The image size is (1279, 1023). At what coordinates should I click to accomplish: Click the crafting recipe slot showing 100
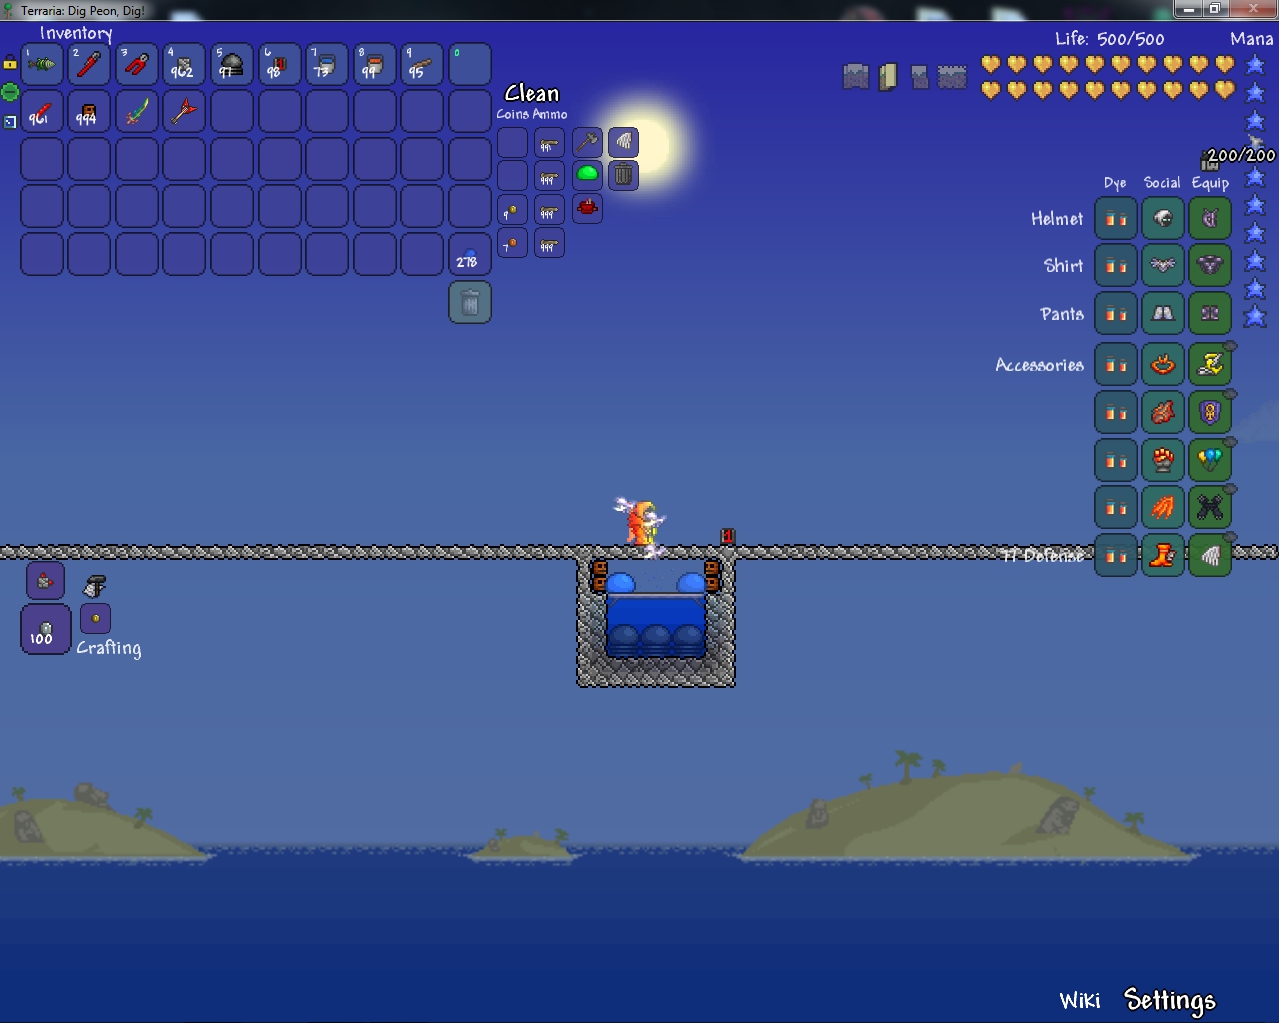point(46,629)
